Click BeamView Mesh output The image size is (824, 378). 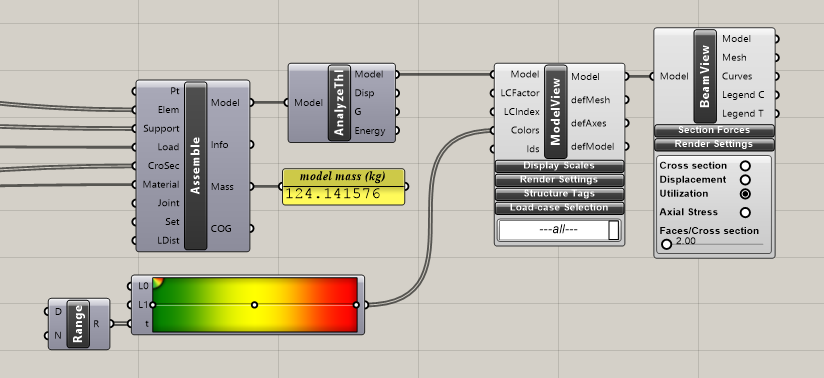tap(734, 57)
